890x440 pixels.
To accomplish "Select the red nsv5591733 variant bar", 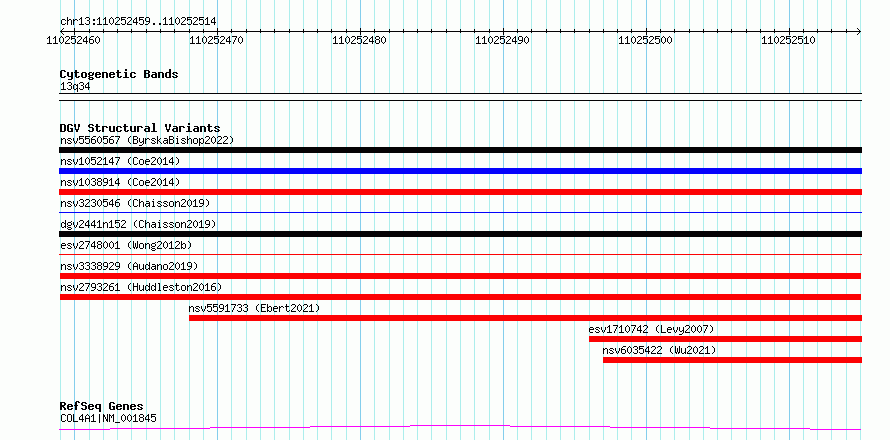I will point(525,318).
